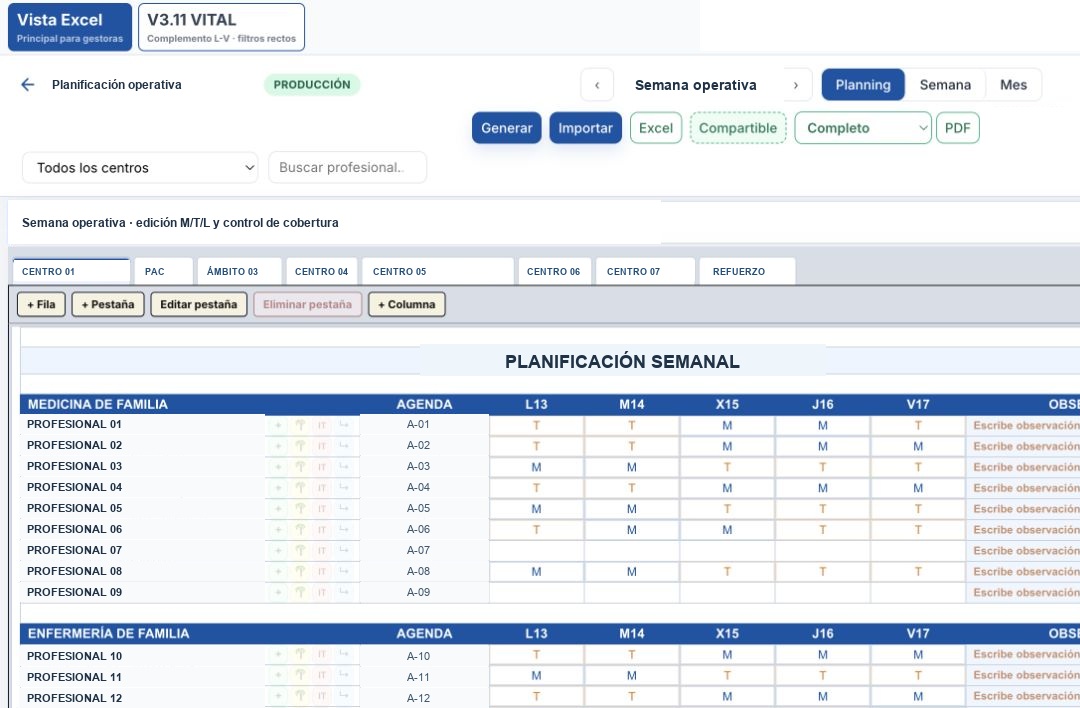The image size is (1080, 708).
Task: Switch to Semana view
Action: [945, 85]
